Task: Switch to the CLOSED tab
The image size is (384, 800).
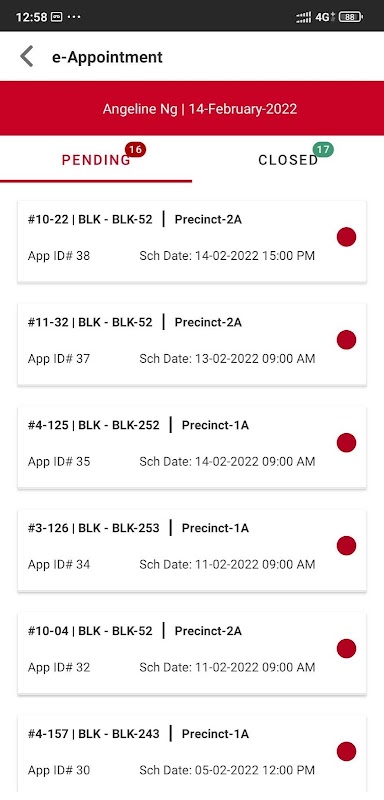Action: pyautogui.click(x=288, y=160)
